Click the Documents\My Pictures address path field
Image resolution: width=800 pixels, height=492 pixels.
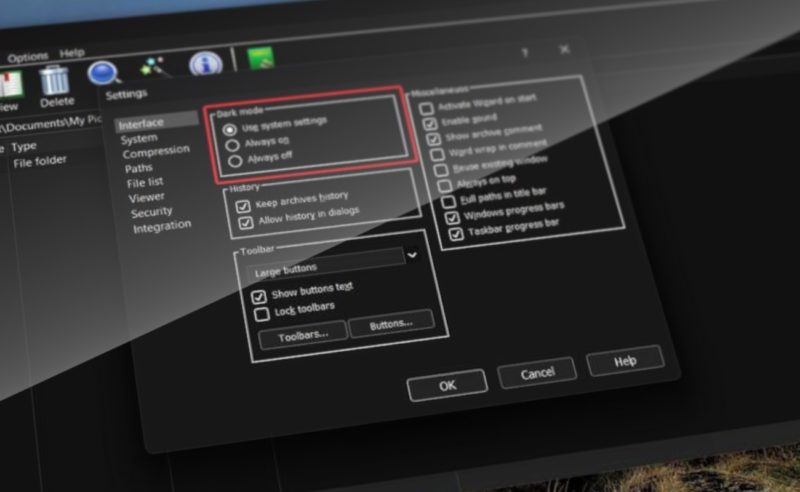pos(50,122)
